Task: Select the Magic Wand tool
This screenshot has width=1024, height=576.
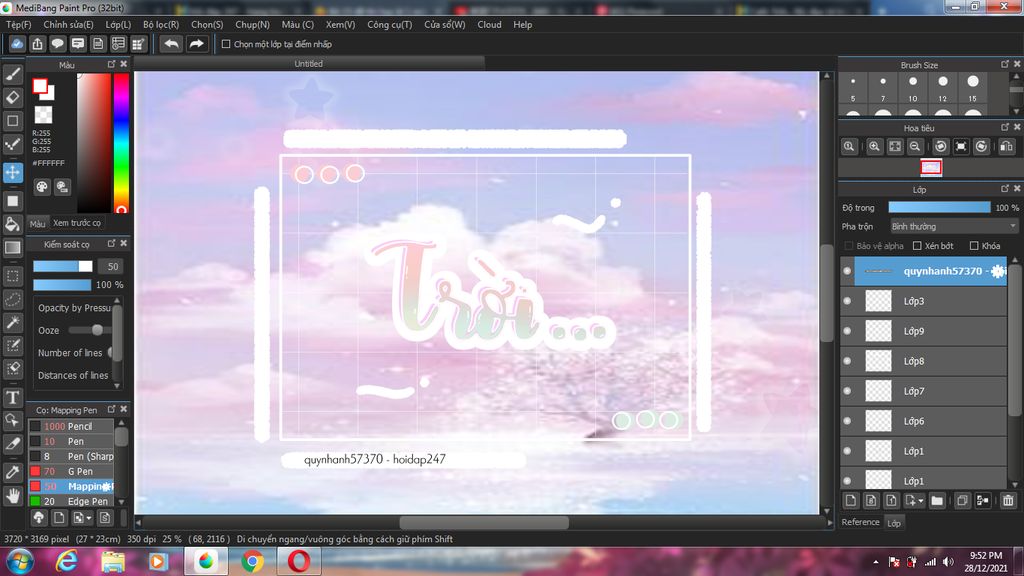Action: click(12, 323)
